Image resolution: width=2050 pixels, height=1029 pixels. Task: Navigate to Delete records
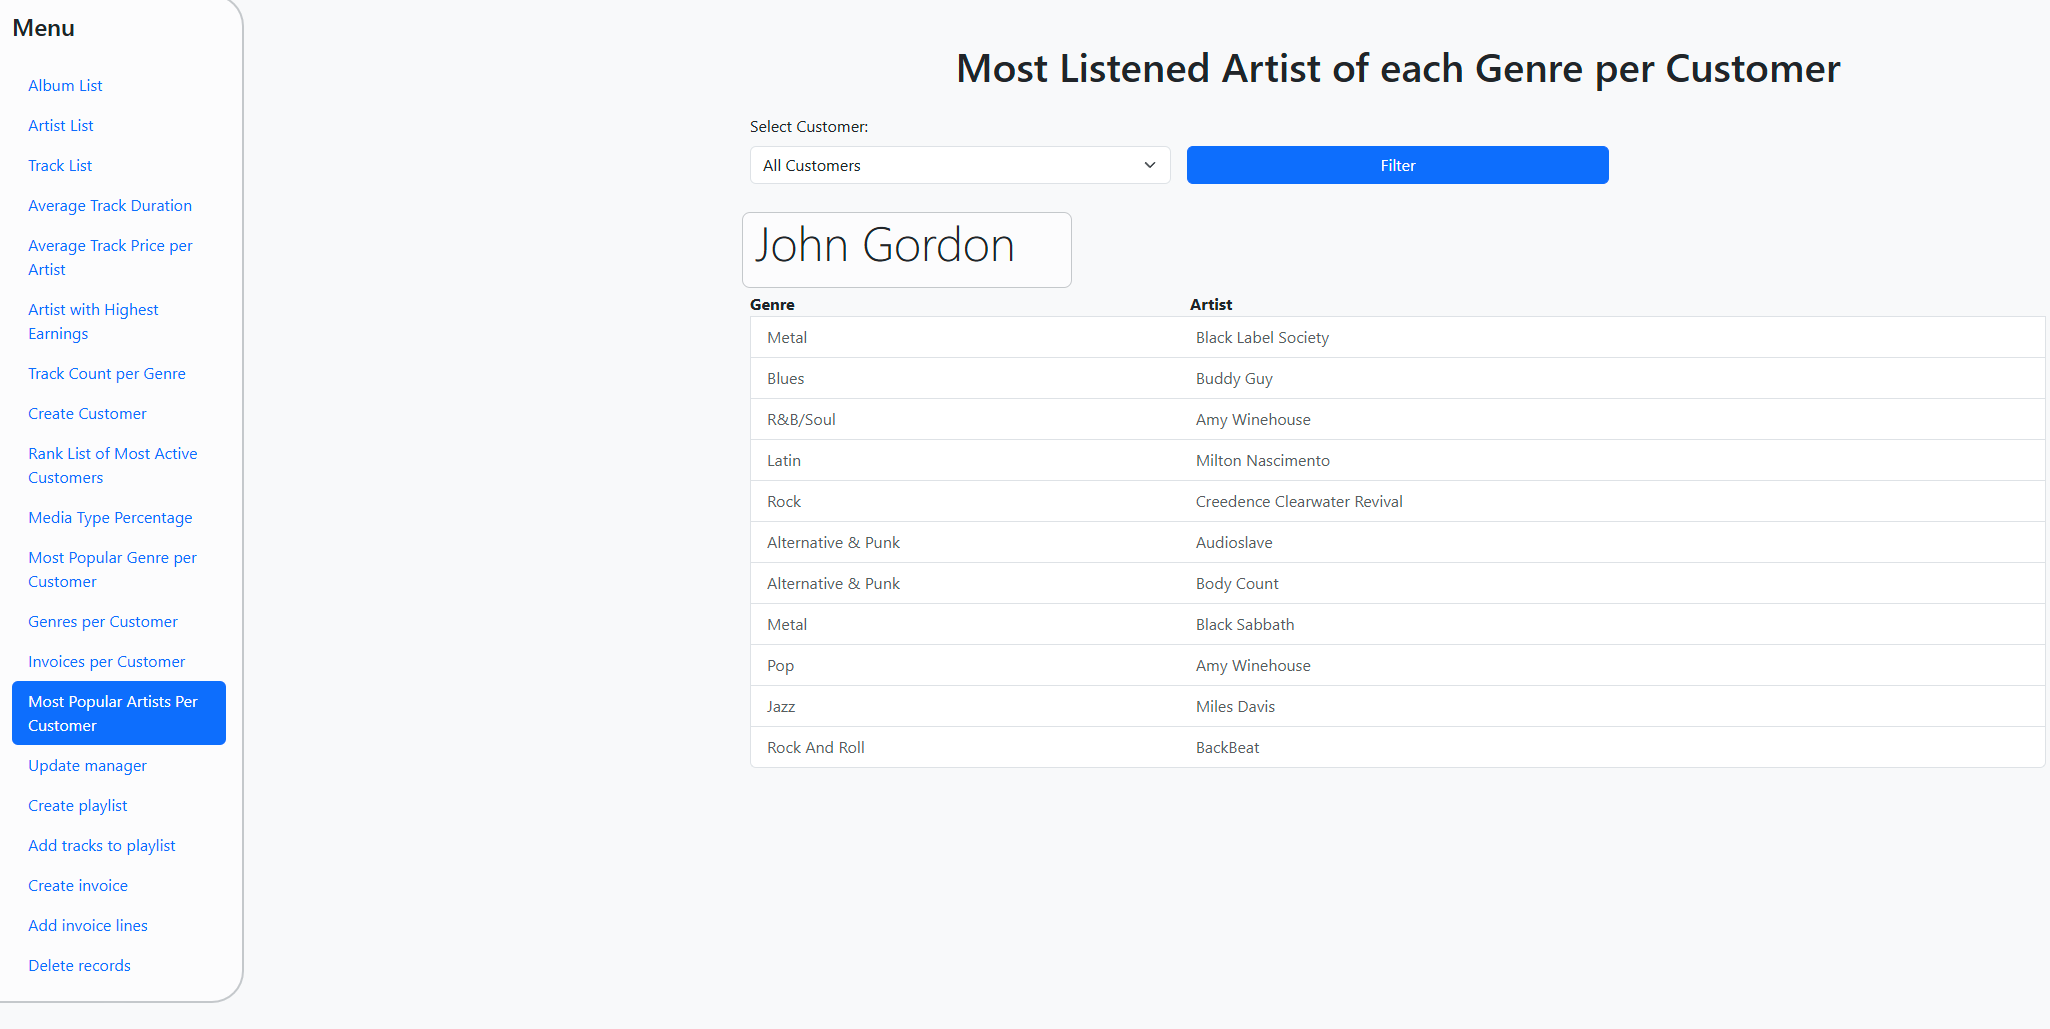[79, 966]
